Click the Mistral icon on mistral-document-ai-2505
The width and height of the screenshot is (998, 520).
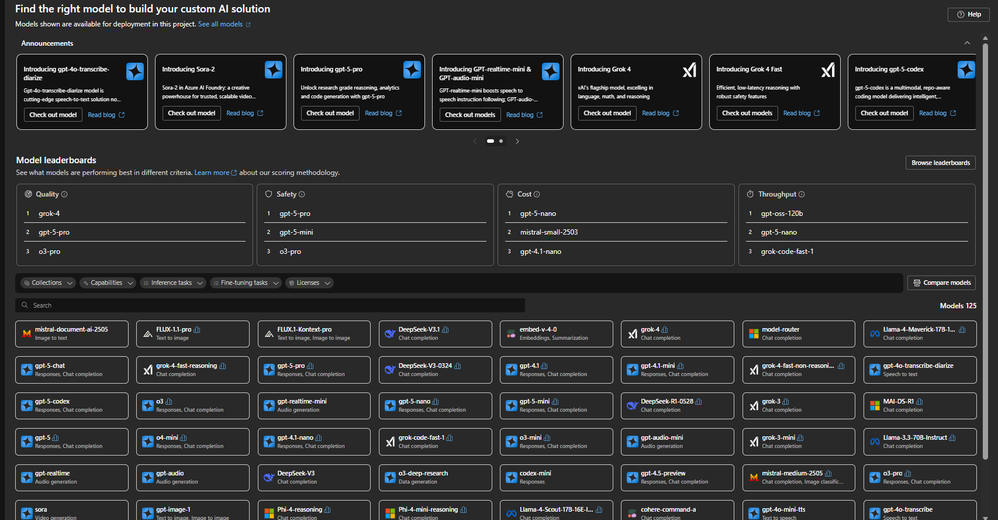click(27, 334)
